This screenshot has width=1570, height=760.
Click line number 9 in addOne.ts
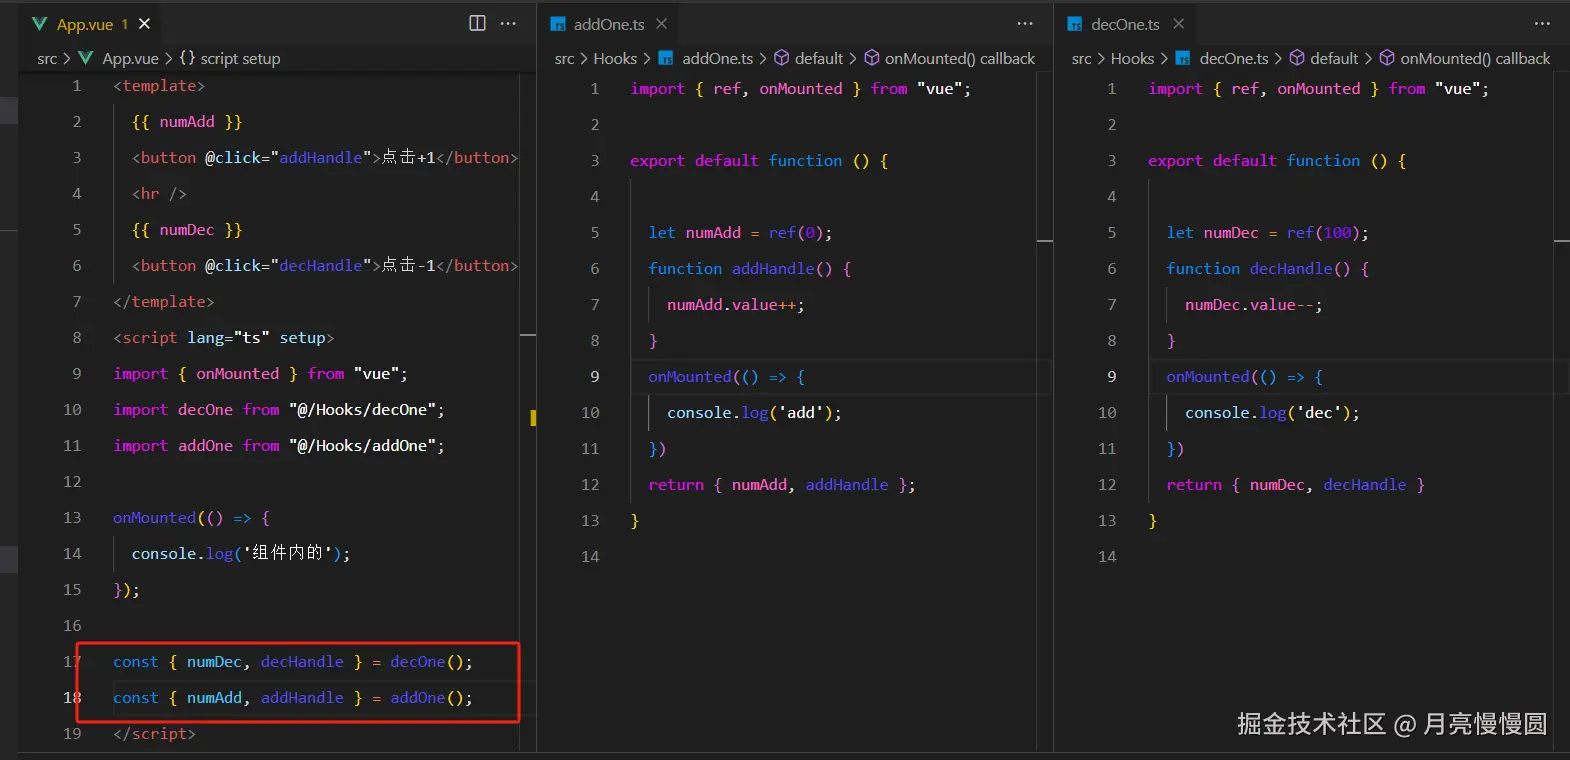[x=594, y=377]
